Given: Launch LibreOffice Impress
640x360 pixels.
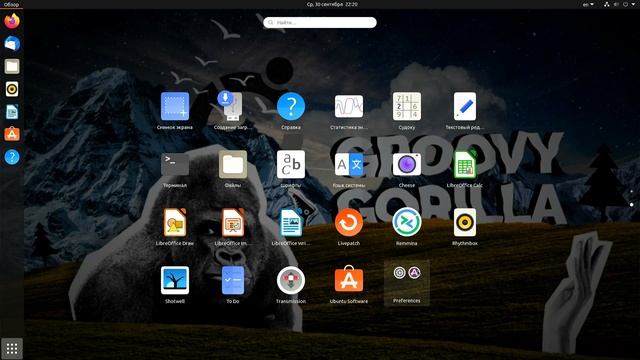Looking at the screenshot, I should point(233,226).
